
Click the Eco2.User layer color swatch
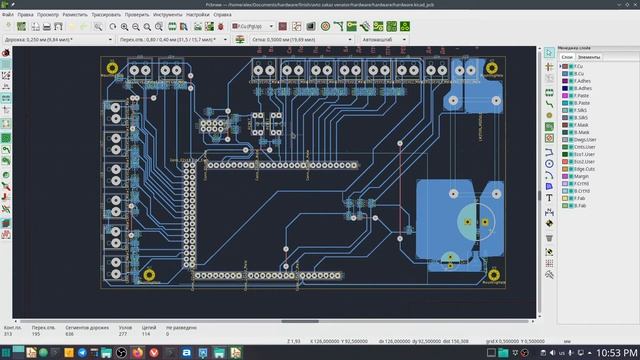tap(565, 162)
